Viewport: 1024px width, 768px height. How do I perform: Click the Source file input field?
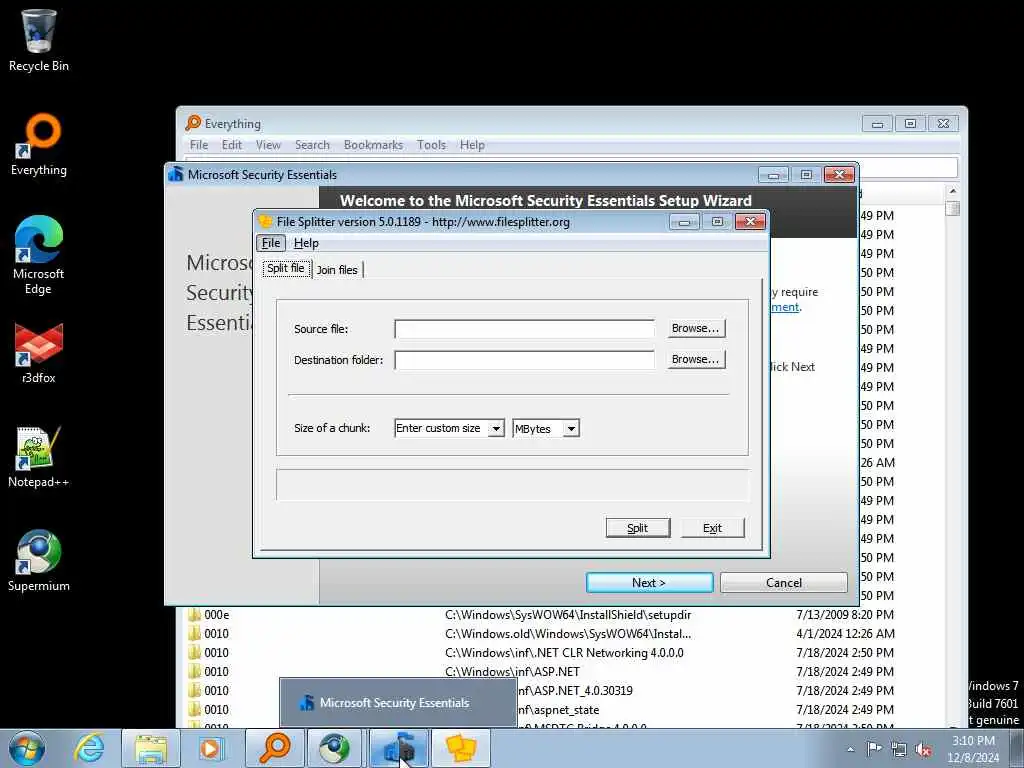click(524, 328)
